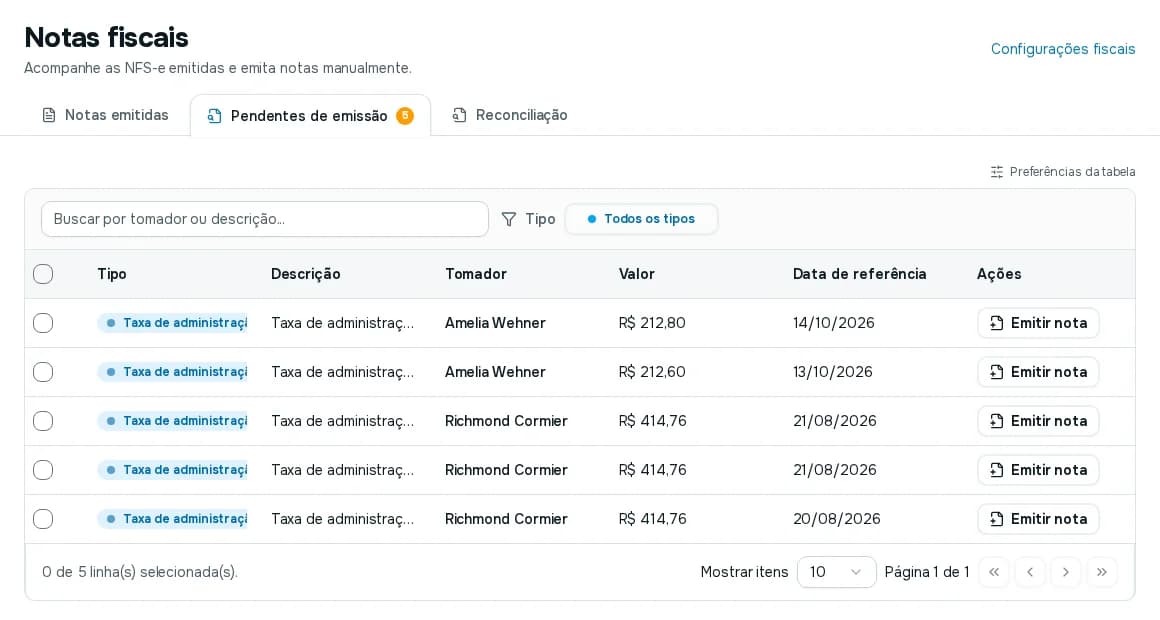The width and height of the screenshot is (1160, 620).
Task: Go to the previous page arrow
Action: pyautogui.click(x=1030, y=572)
